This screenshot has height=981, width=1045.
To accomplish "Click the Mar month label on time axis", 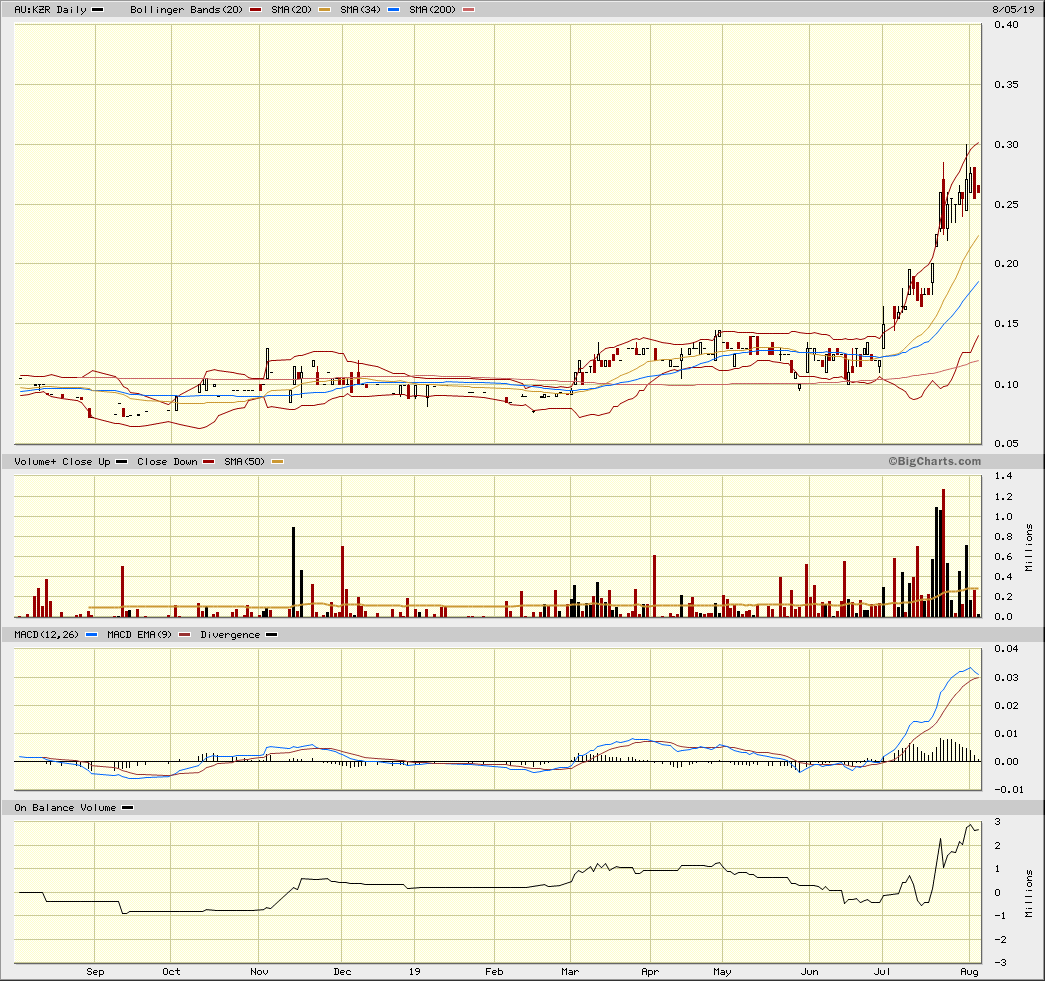I will [x=570, y=972].
